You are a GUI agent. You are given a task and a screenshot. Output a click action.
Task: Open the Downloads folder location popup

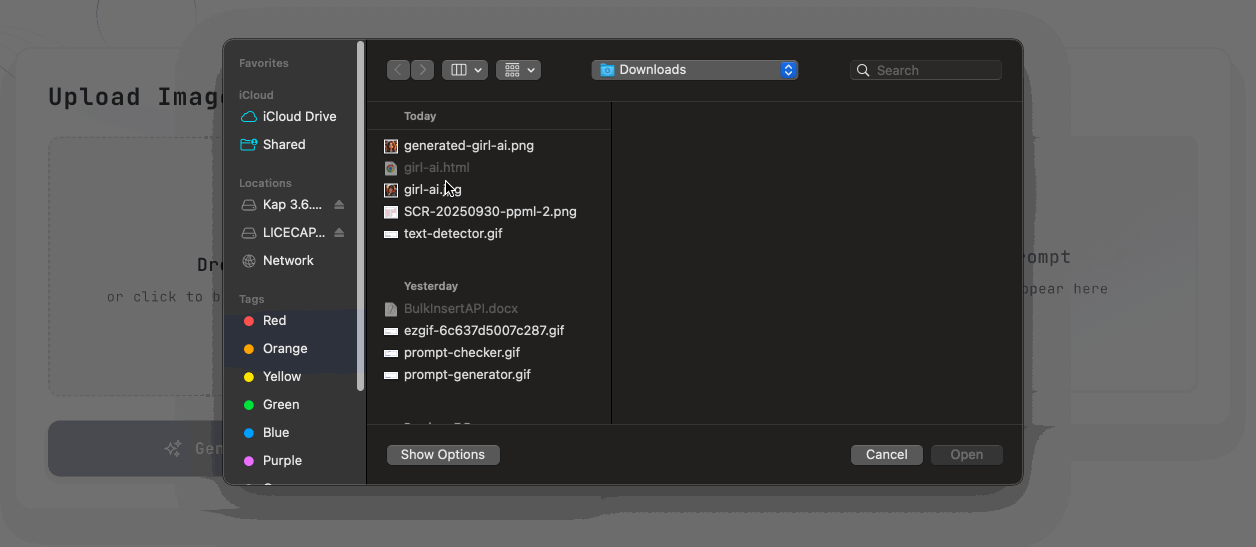click(x=695, y=70)
